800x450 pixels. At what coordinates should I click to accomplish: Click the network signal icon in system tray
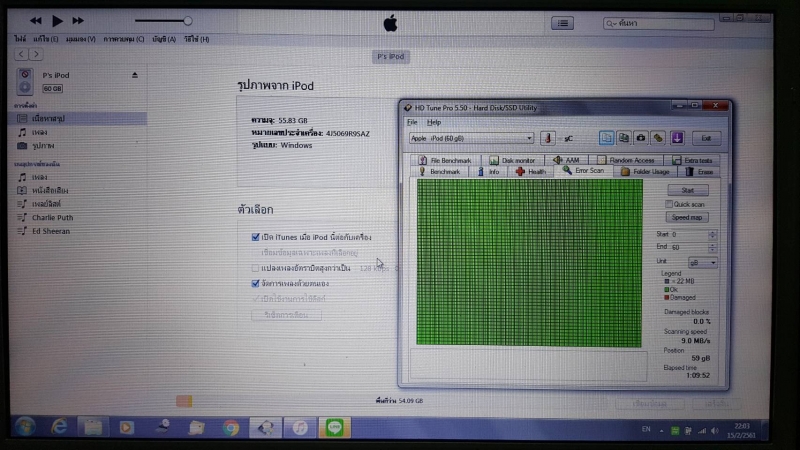[x=702, y=431]
